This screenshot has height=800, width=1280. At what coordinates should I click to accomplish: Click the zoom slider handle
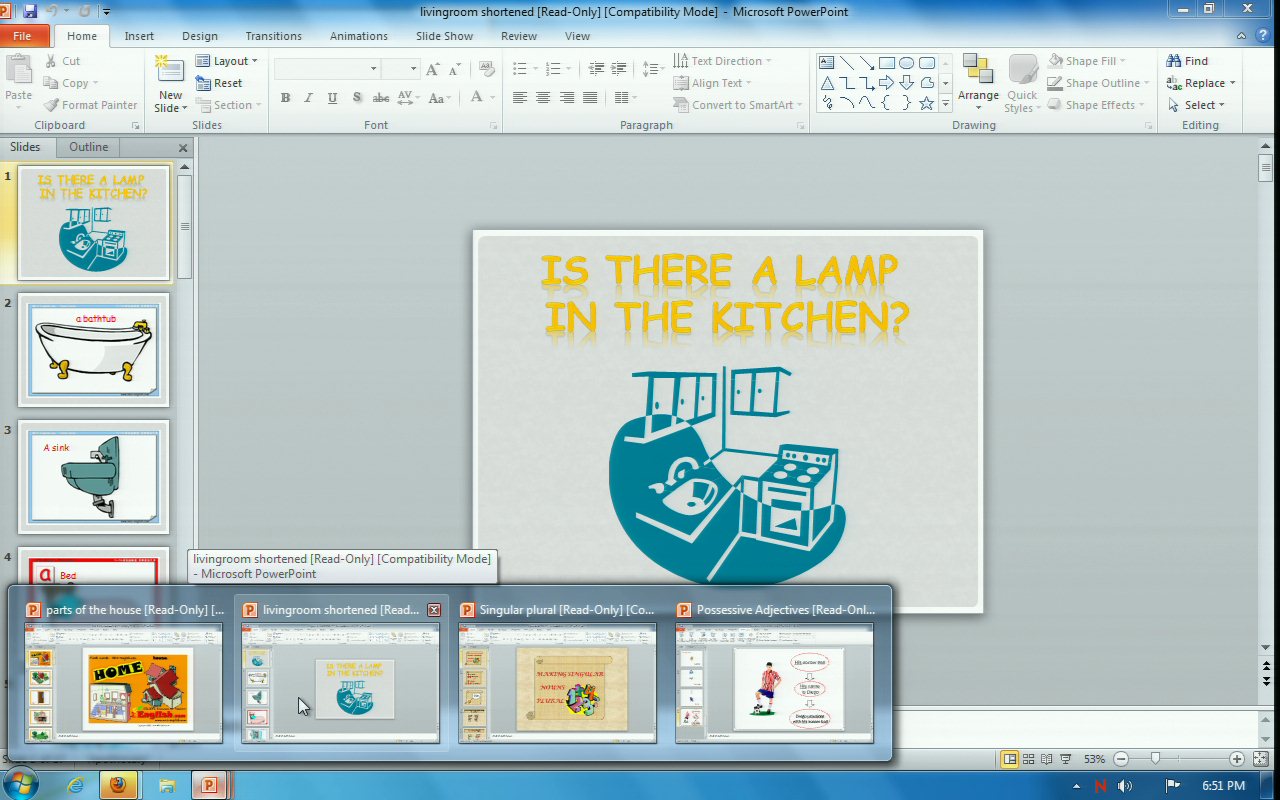click(1156, 759)
